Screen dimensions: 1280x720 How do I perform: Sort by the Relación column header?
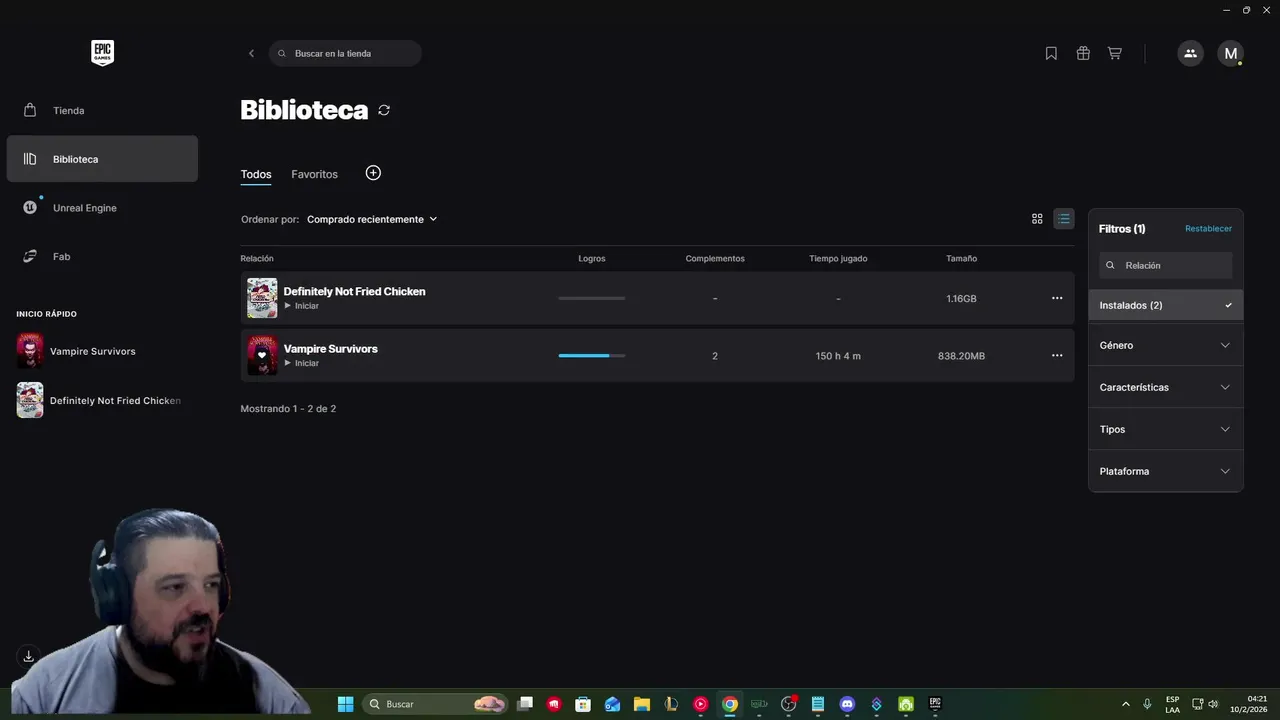(x=257, y=258)
